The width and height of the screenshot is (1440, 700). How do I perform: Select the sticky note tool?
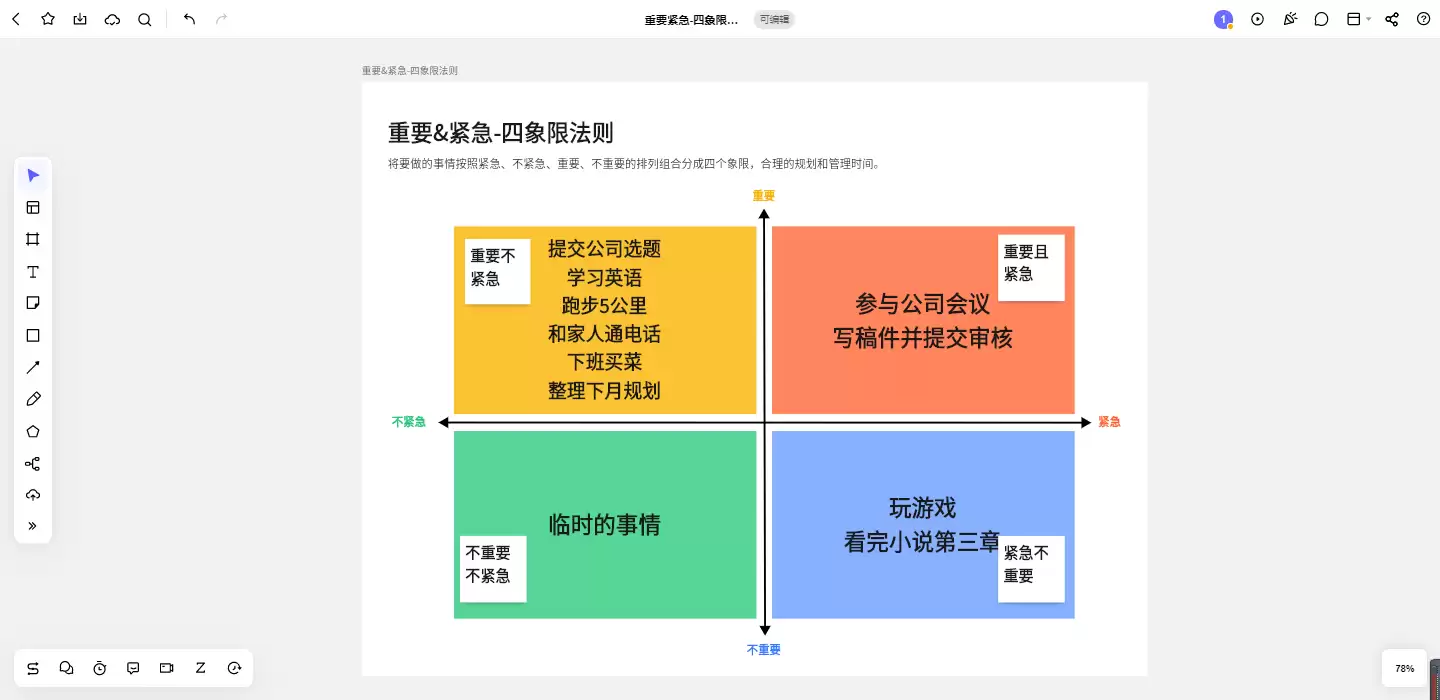33,303
